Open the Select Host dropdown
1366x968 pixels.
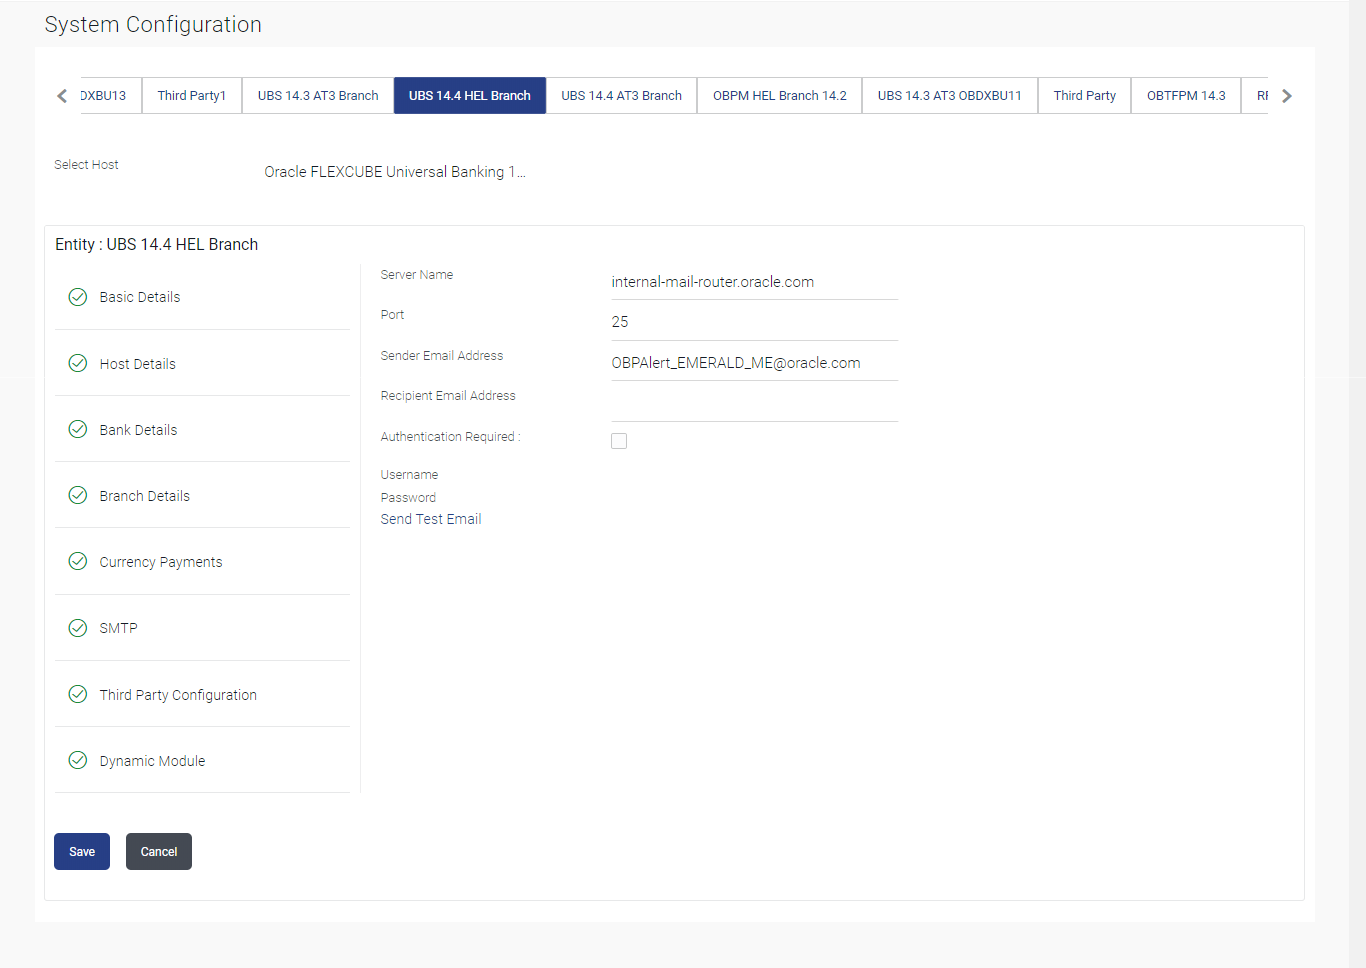(x=395, y=172)
